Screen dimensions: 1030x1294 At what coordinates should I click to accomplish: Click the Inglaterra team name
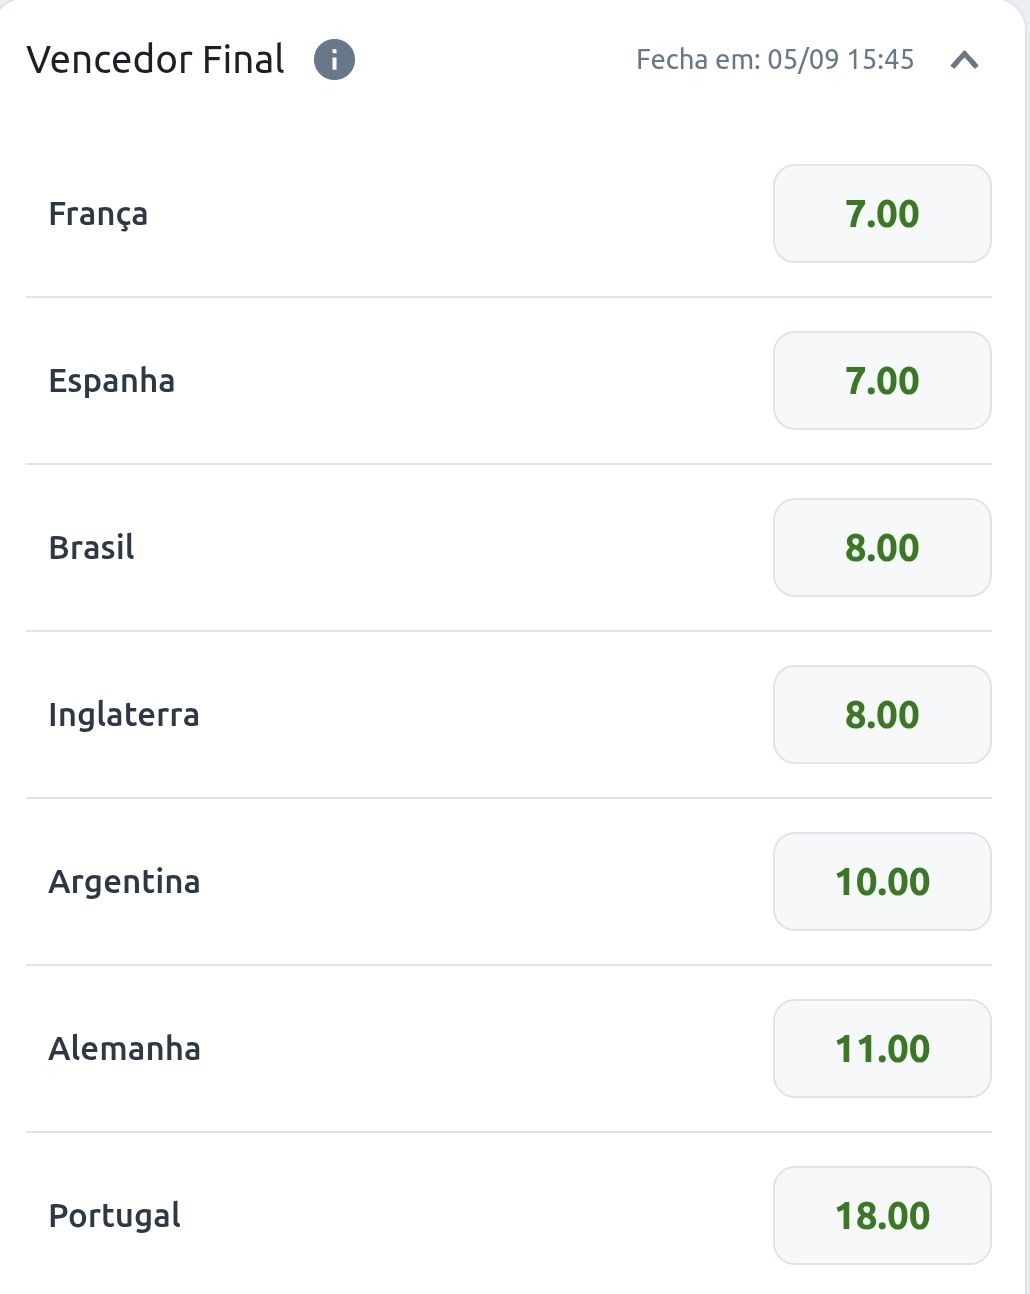coord(124,716)
